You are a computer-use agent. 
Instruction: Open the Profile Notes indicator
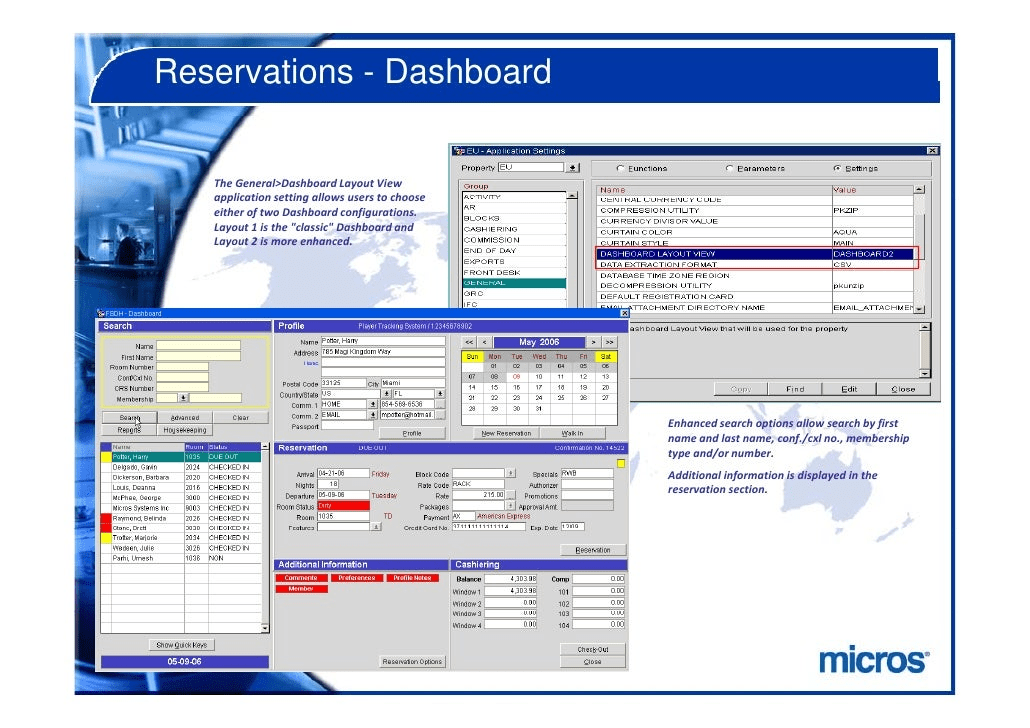413,577
